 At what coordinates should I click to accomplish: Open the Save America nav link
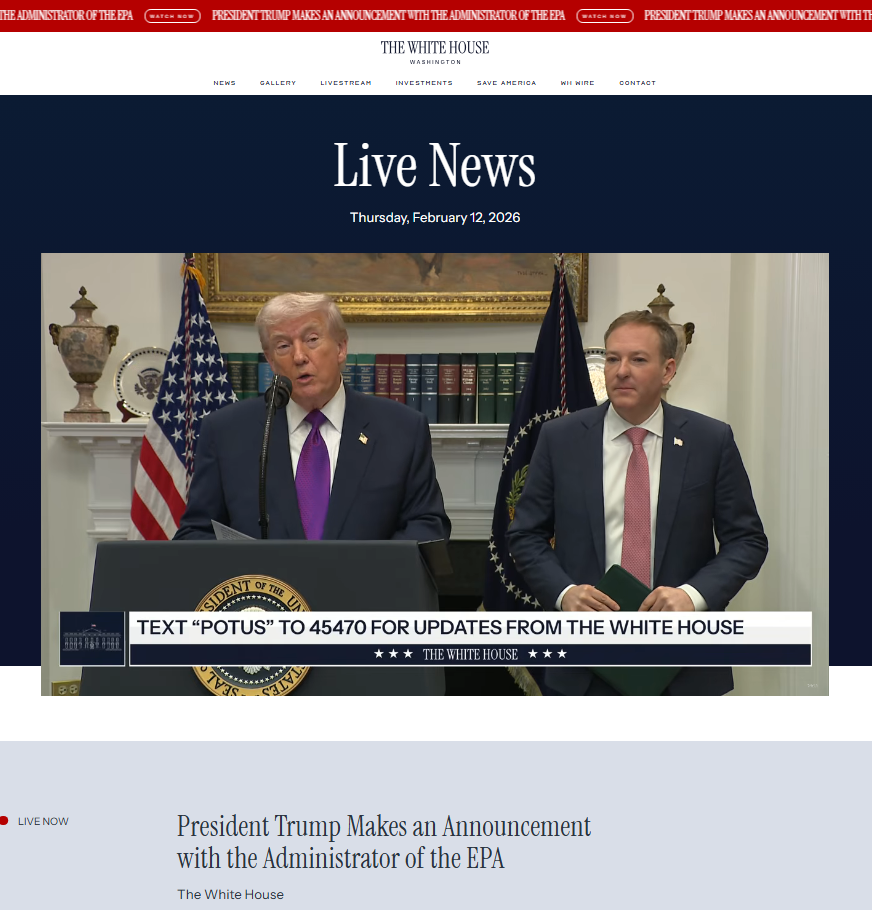506,83
